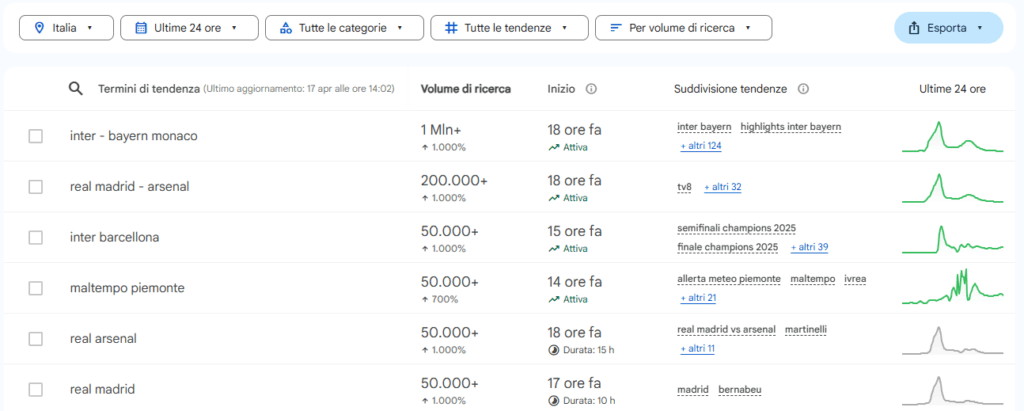The height and width of the screenshot is (411, 1024).
Task: Click the search magnifier icon
Action: click(75, 89)
